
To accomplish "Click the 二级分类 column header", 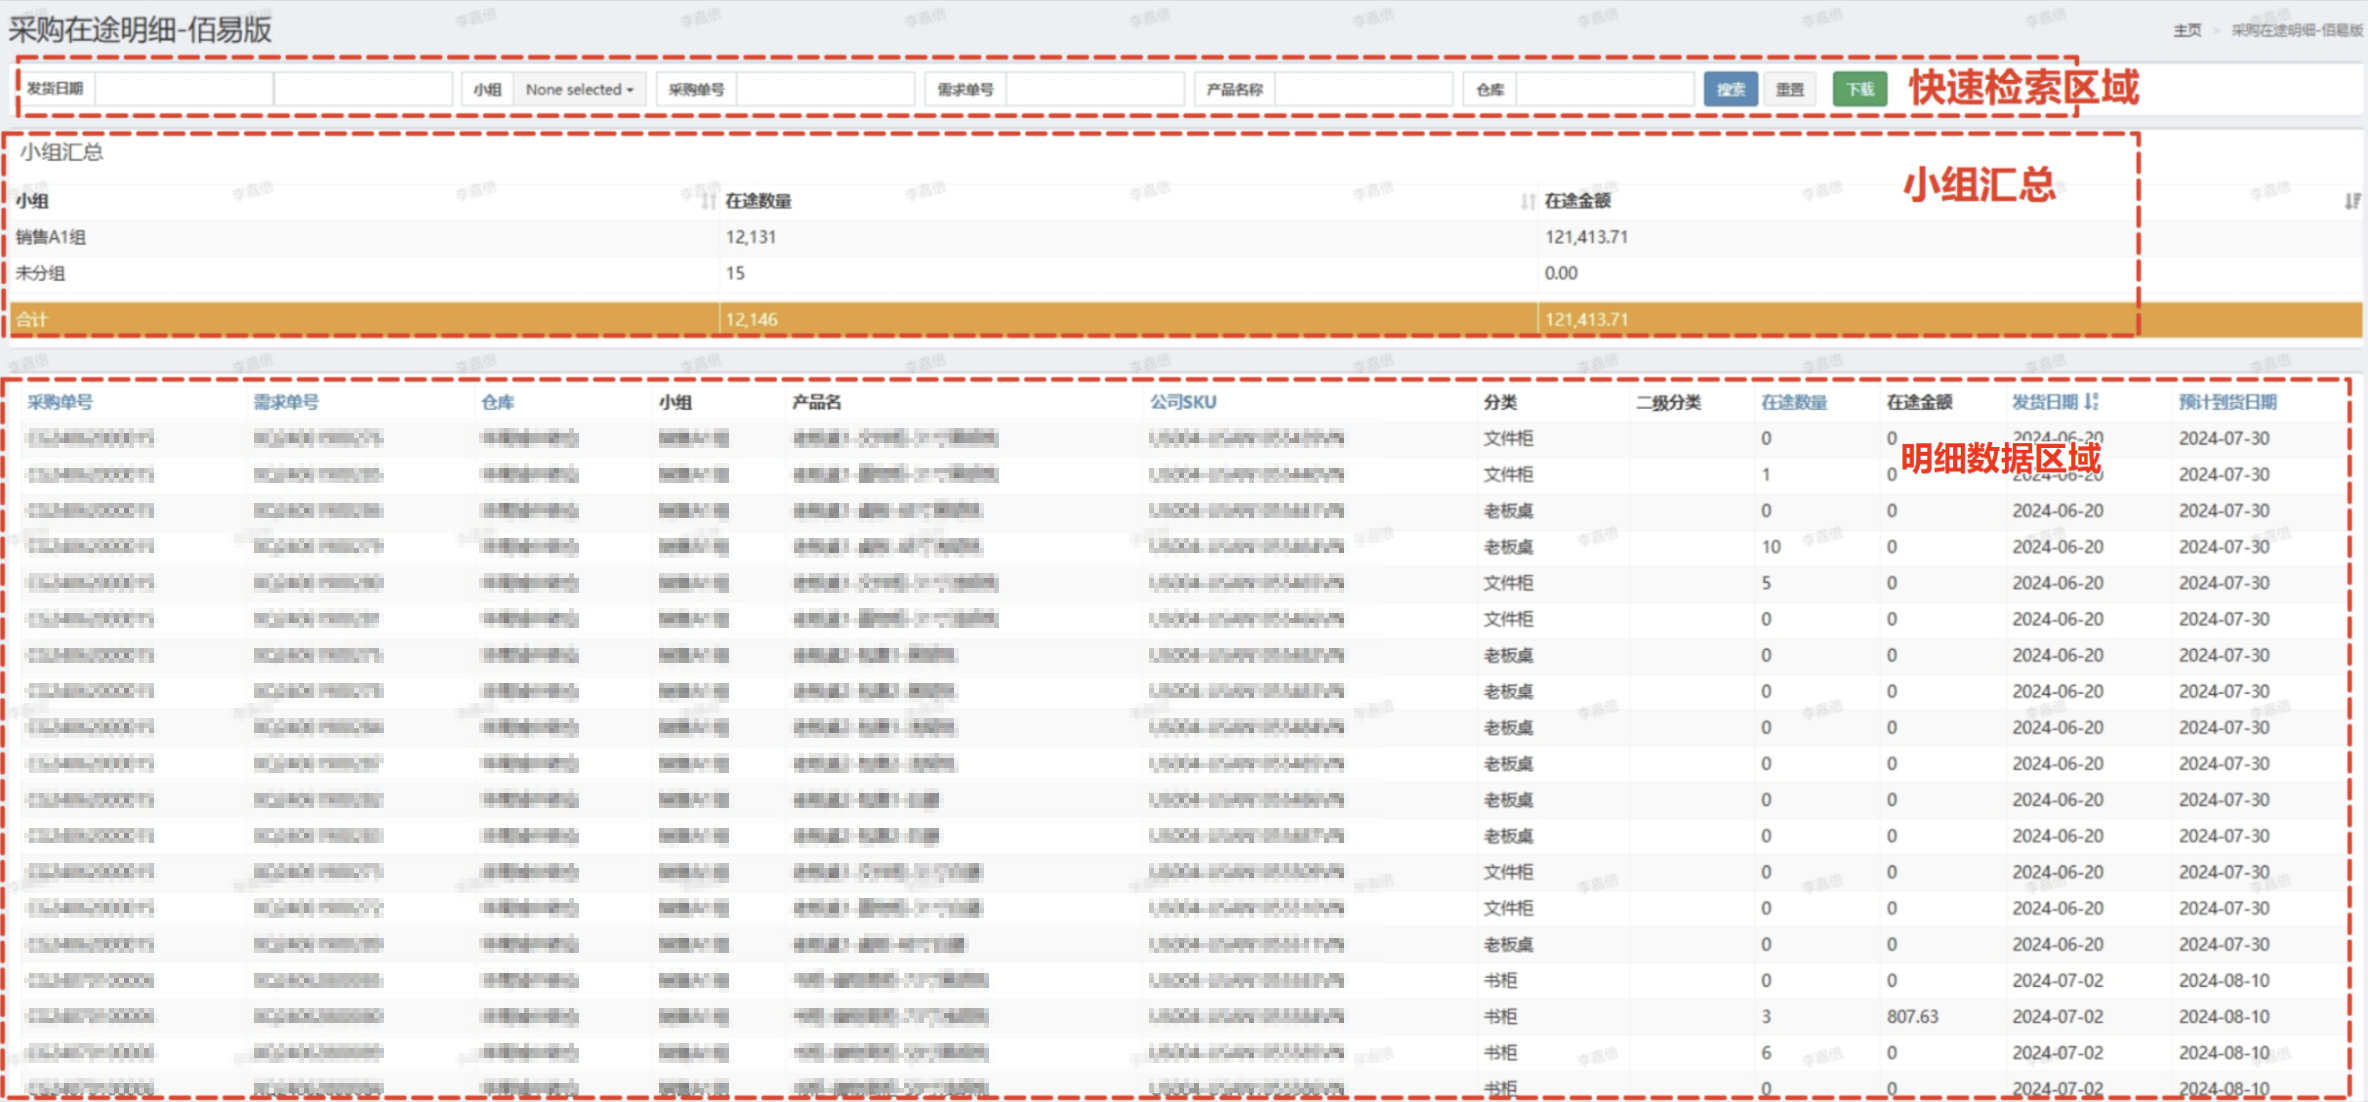I will click(x=1669, y=402).
